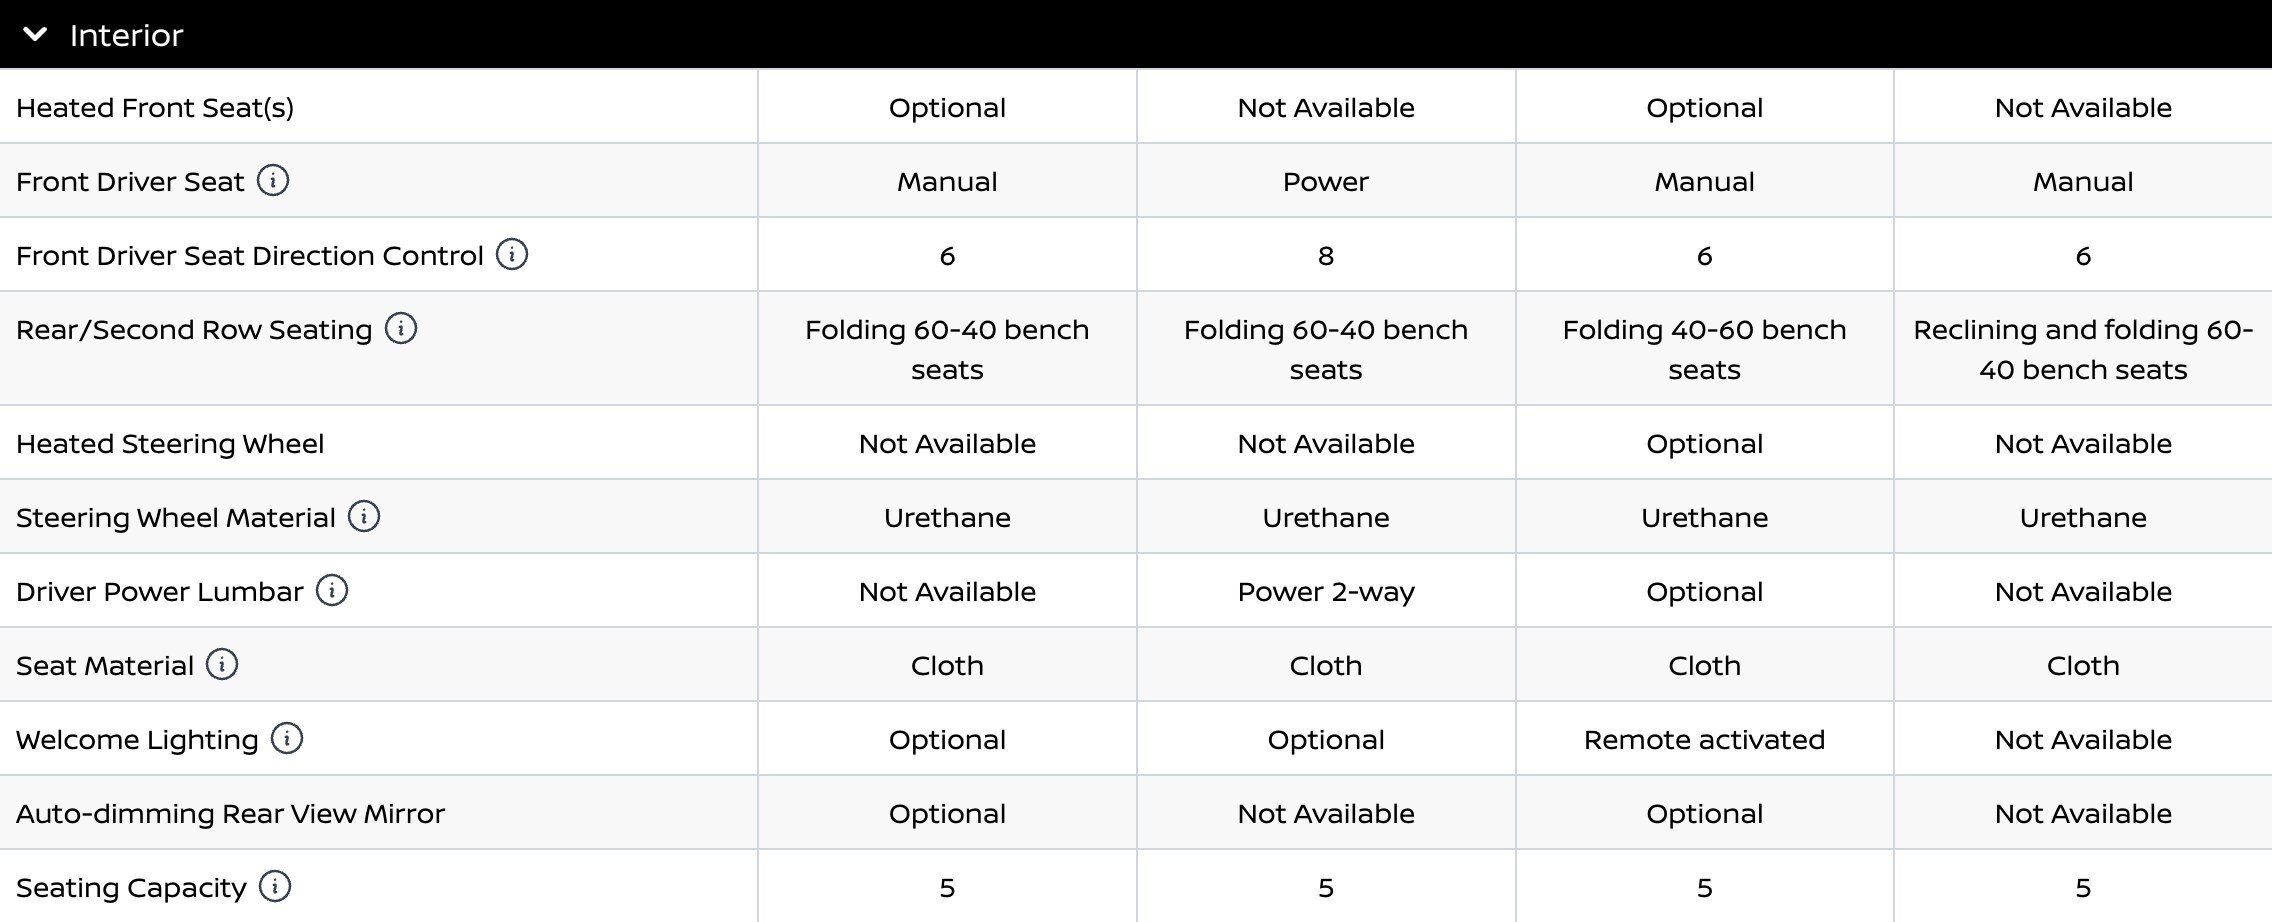Viewport: 2272px width, 922px height.
Task: Click the Optional Heated Steering Wheel cell
Action: [1704, 444]
